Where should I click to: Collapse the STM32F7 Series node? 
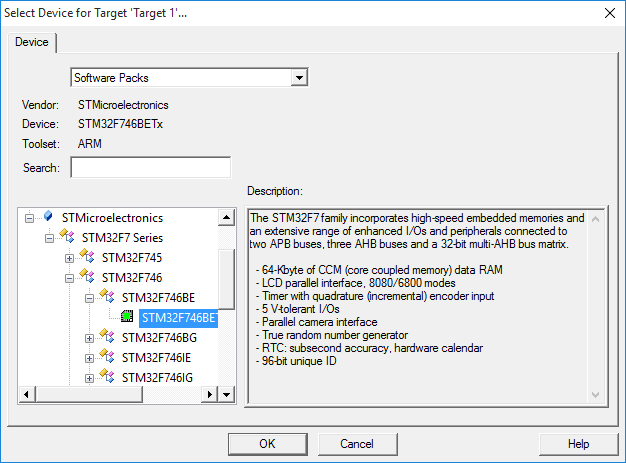click(x=50, y=238)
